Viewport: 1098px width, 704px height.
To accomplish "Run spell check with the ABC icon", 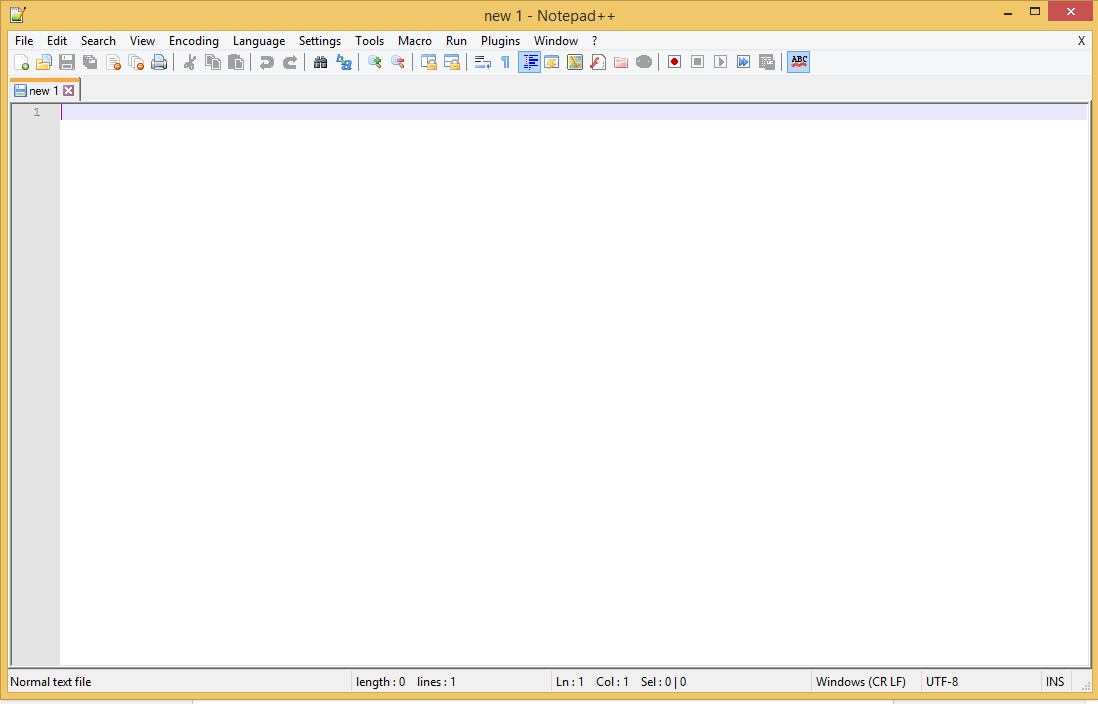I will coord(798,61).
